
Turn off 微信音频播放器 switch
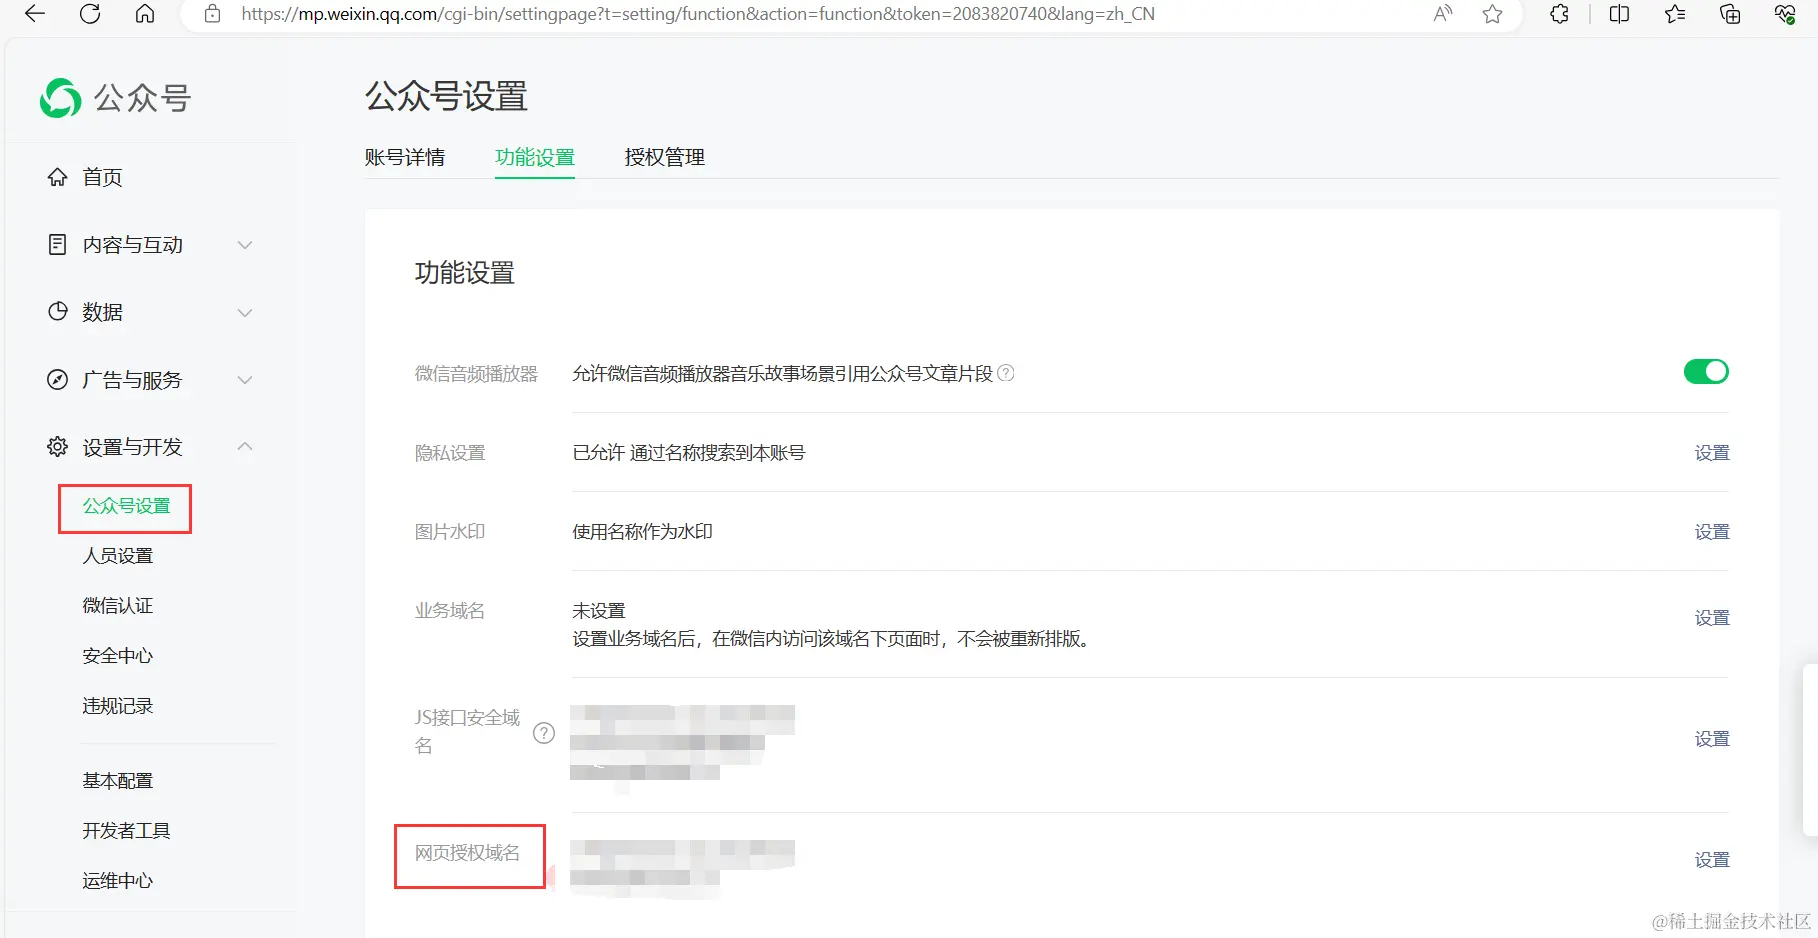(1706, 372)
